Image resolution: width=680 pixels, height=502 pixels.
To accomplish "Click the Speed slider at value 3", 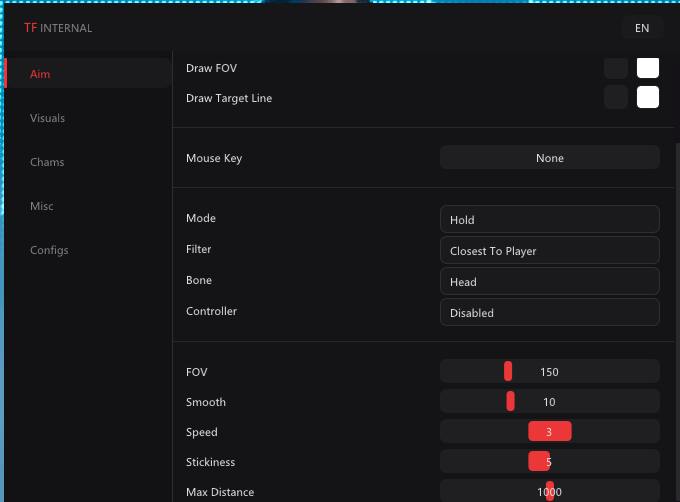I will (550, 431).
